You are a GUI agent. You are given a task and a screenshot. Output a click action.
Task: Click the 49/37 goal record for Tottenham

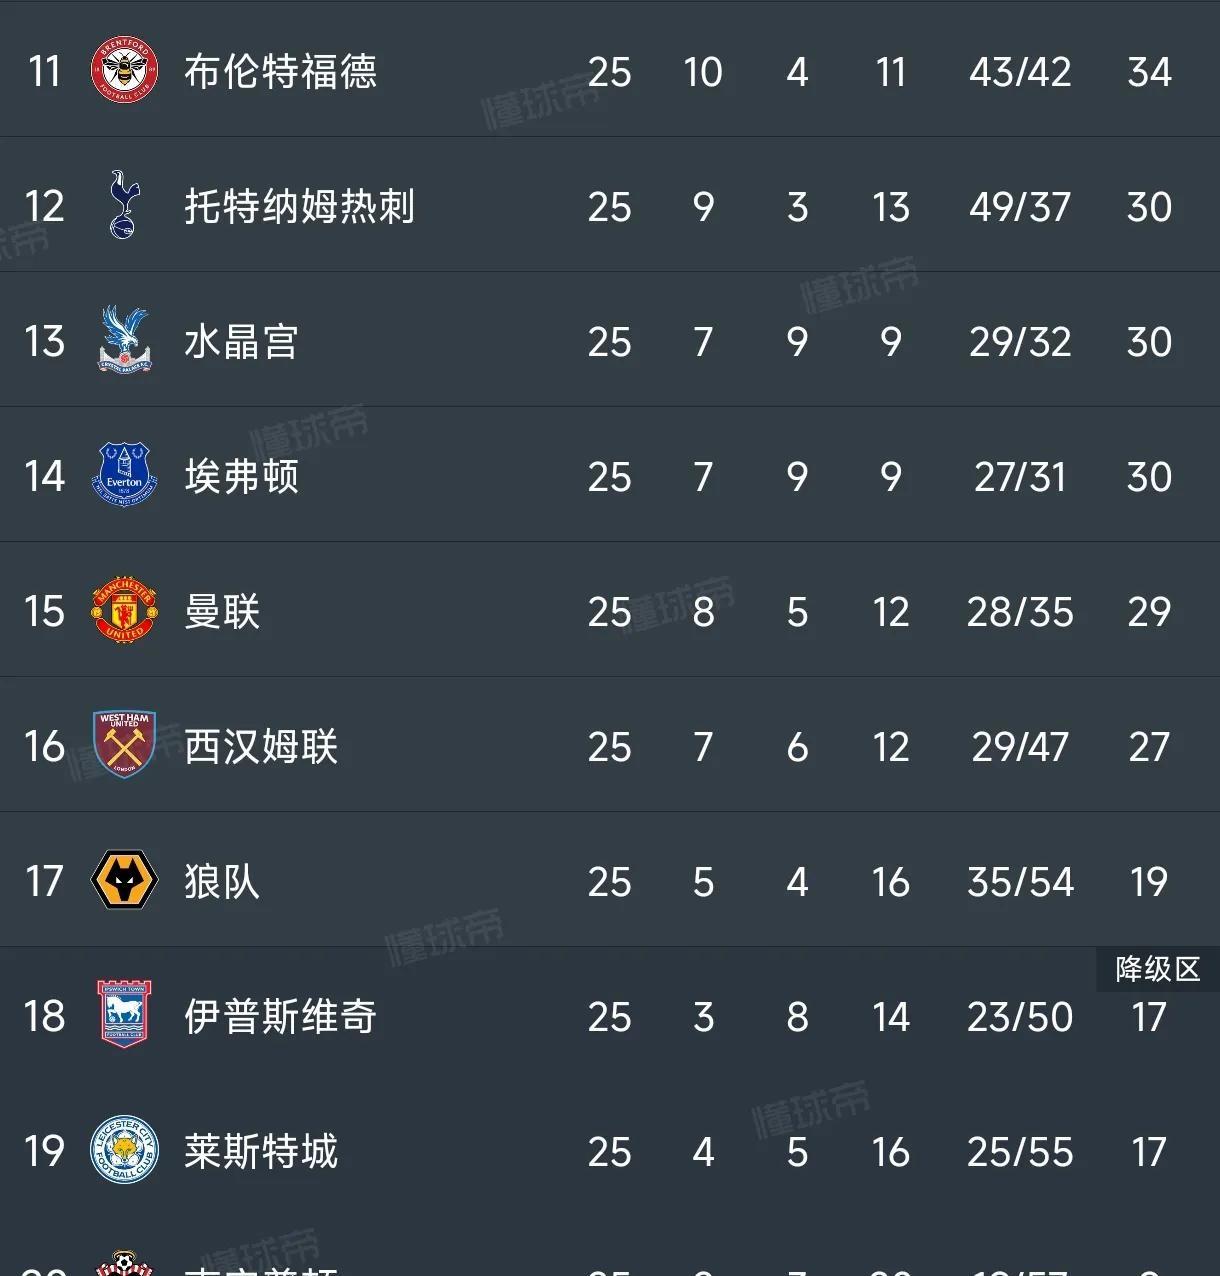tap(1019, 206)
